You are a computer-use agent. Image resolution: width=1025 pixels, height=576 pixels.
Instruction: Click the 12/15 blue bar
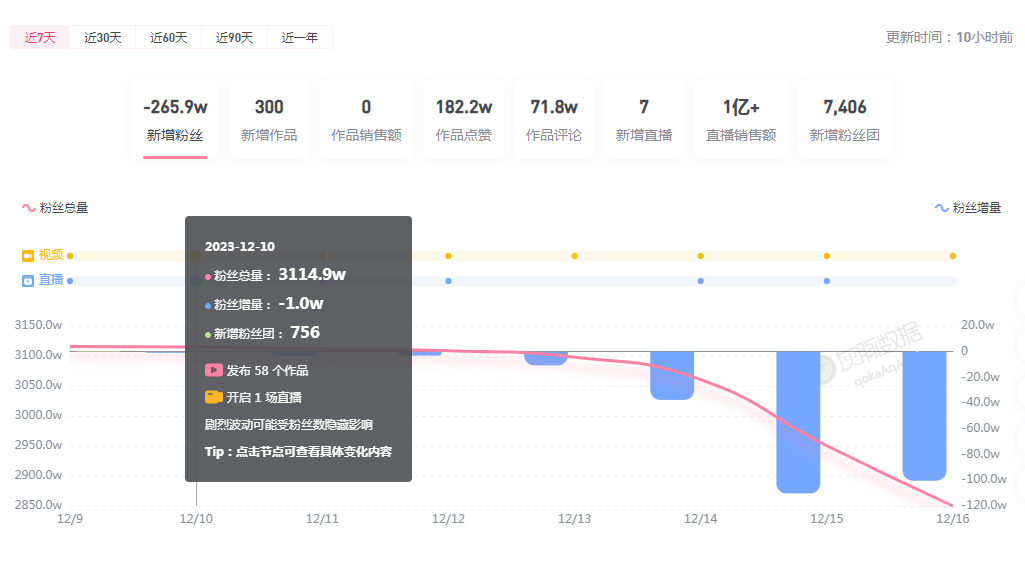tap(798, 420)
